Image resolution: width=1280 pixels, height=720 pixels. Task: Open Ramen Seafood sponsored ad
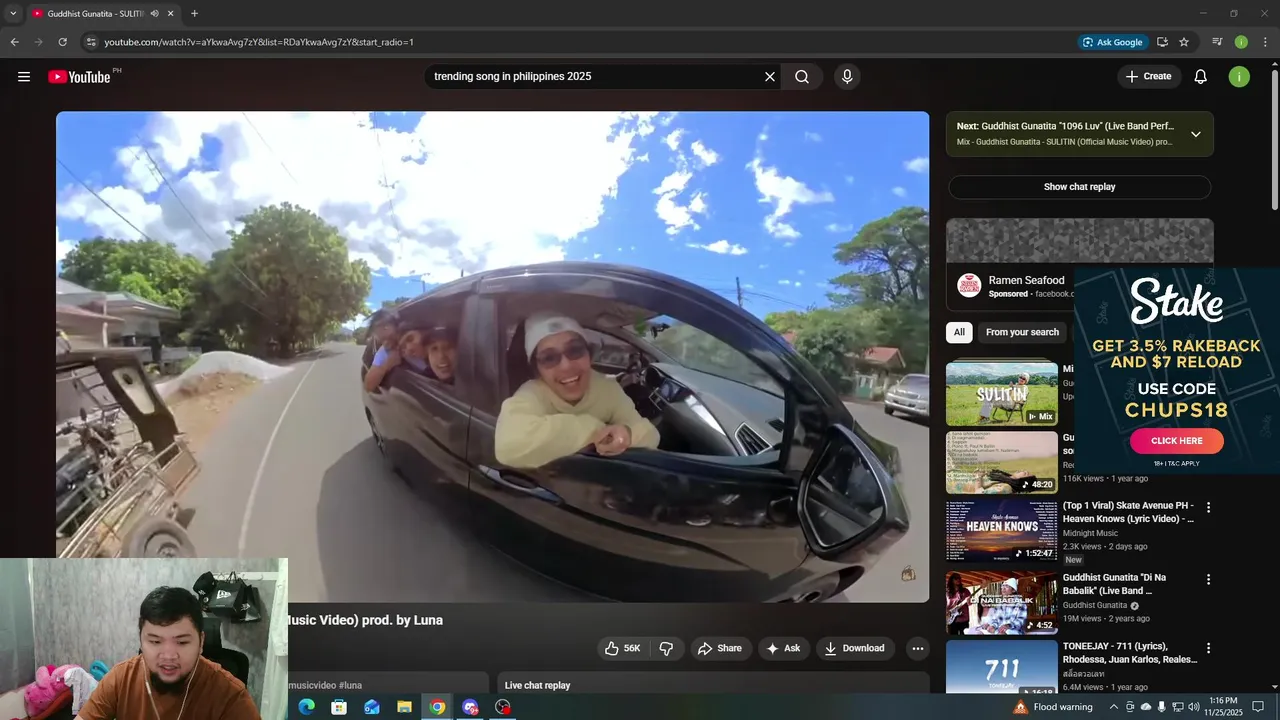click(1026, 281)
